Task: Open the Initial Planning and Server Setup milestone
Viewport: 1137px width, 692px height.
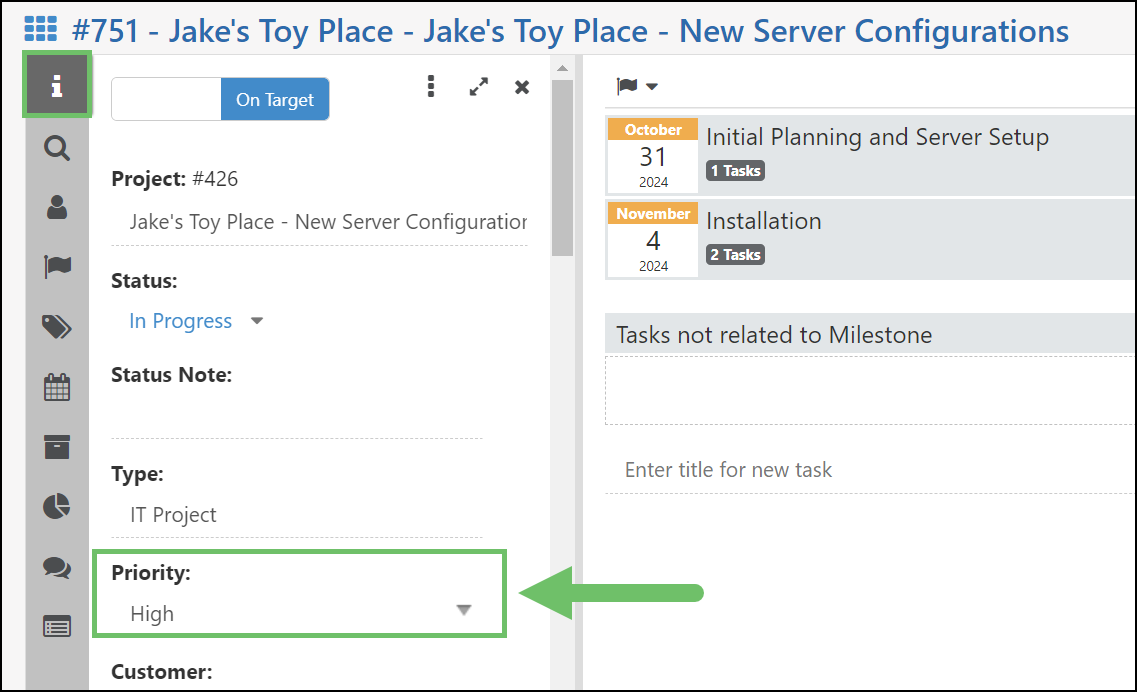Action: [x=877, y=137]
